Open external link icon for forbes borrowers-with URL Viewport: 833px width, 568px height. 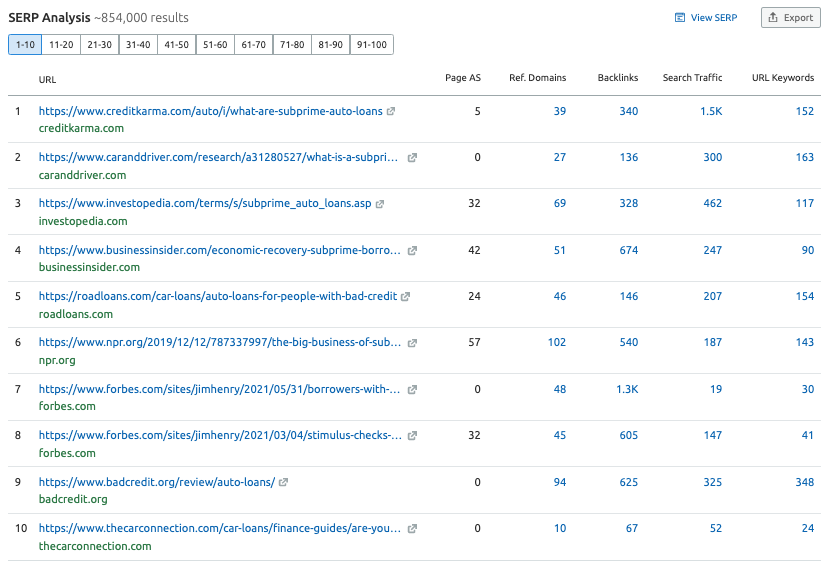click(x=412, y=390)
